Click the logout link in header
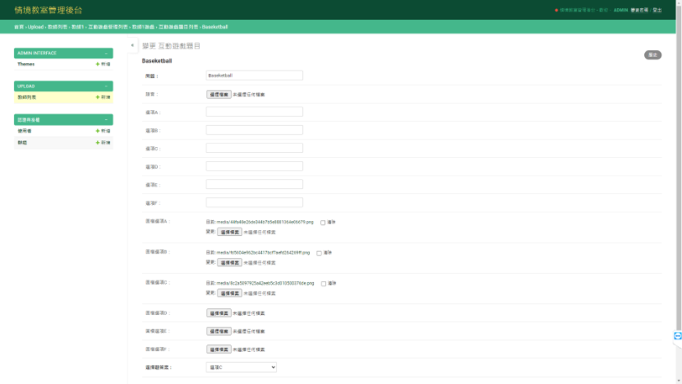This screenshot has width=682, height=384. [x=657, y=10]
